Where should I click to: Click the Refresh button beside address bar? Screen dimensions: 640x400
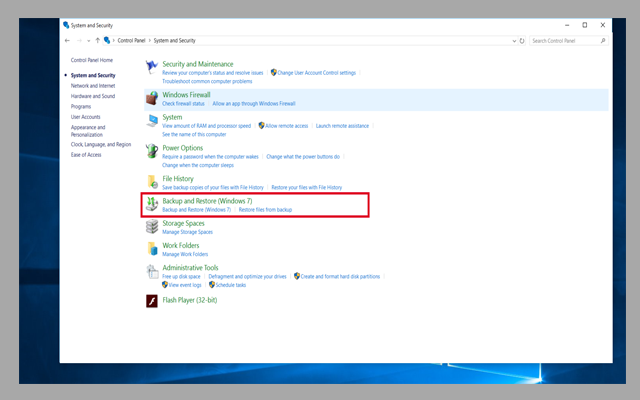[522, 41]
